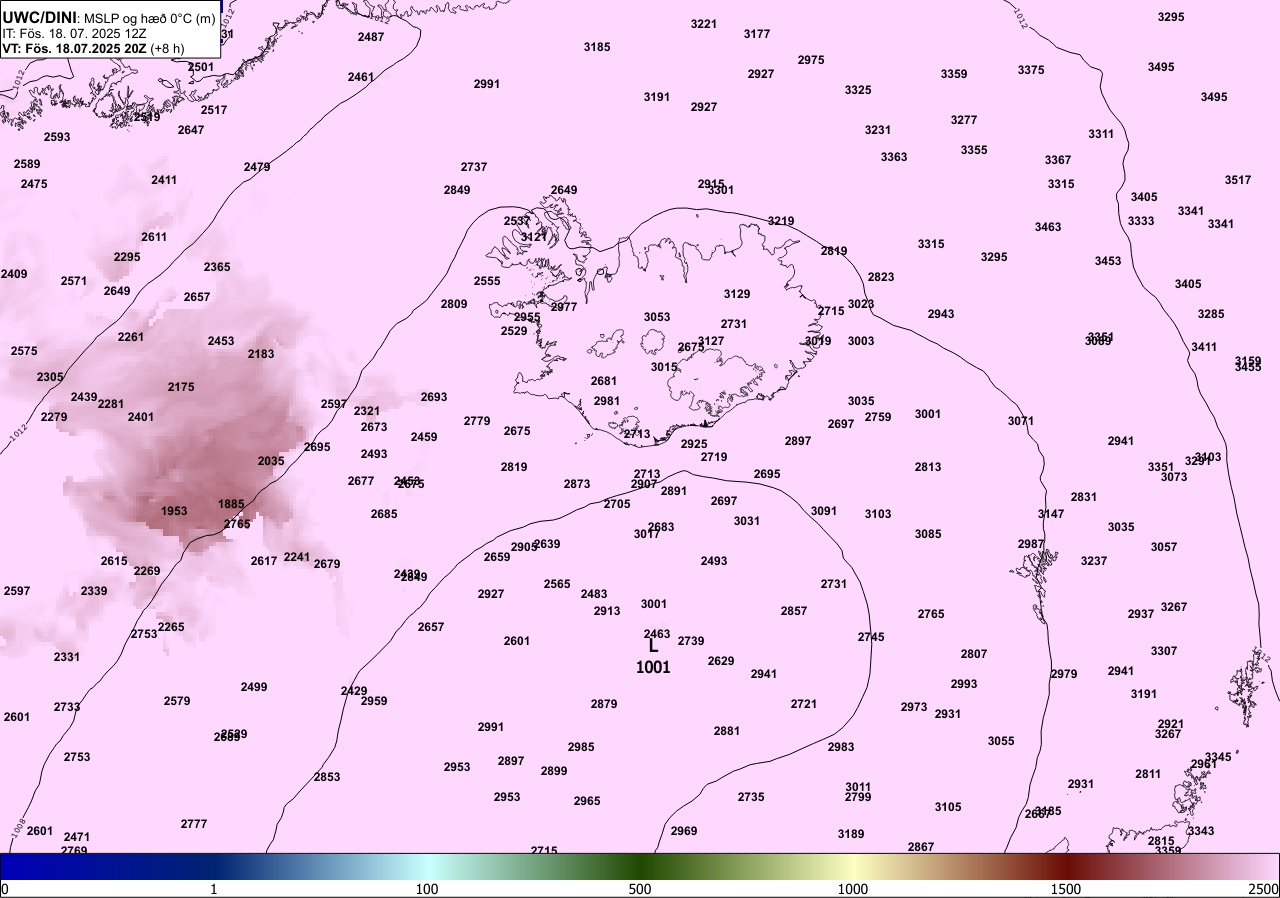Click the 3085 height value
Image resolution: width=1280 pixels, height=898 pixels.
[x=928, y=534]
